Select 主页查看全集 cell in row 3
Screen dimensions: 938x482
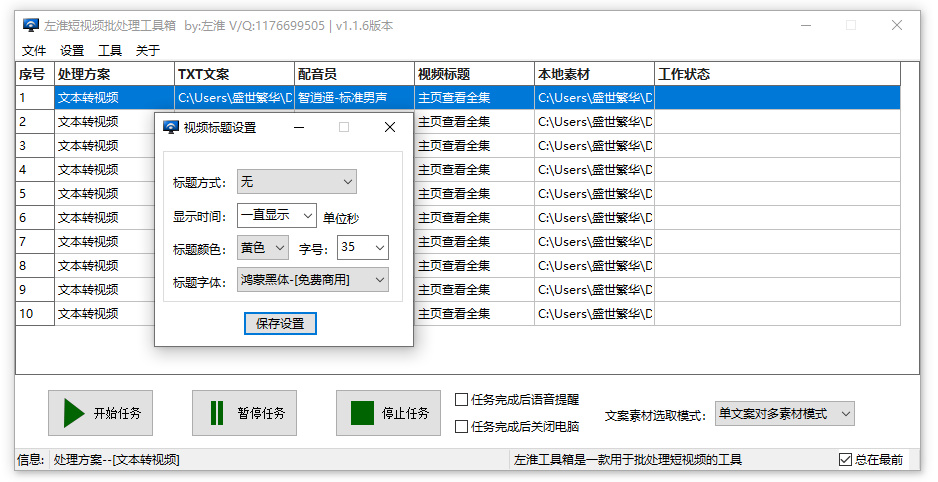[x=474, y=145]
